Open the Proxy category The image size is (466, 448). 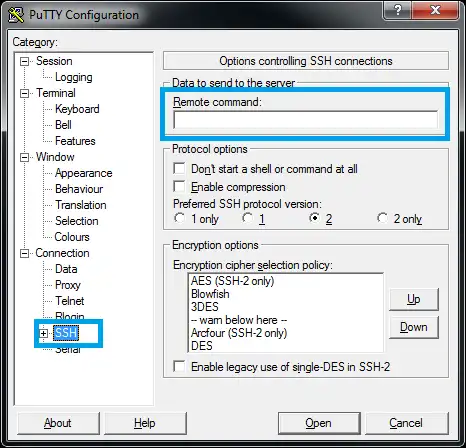click(68, 285)
